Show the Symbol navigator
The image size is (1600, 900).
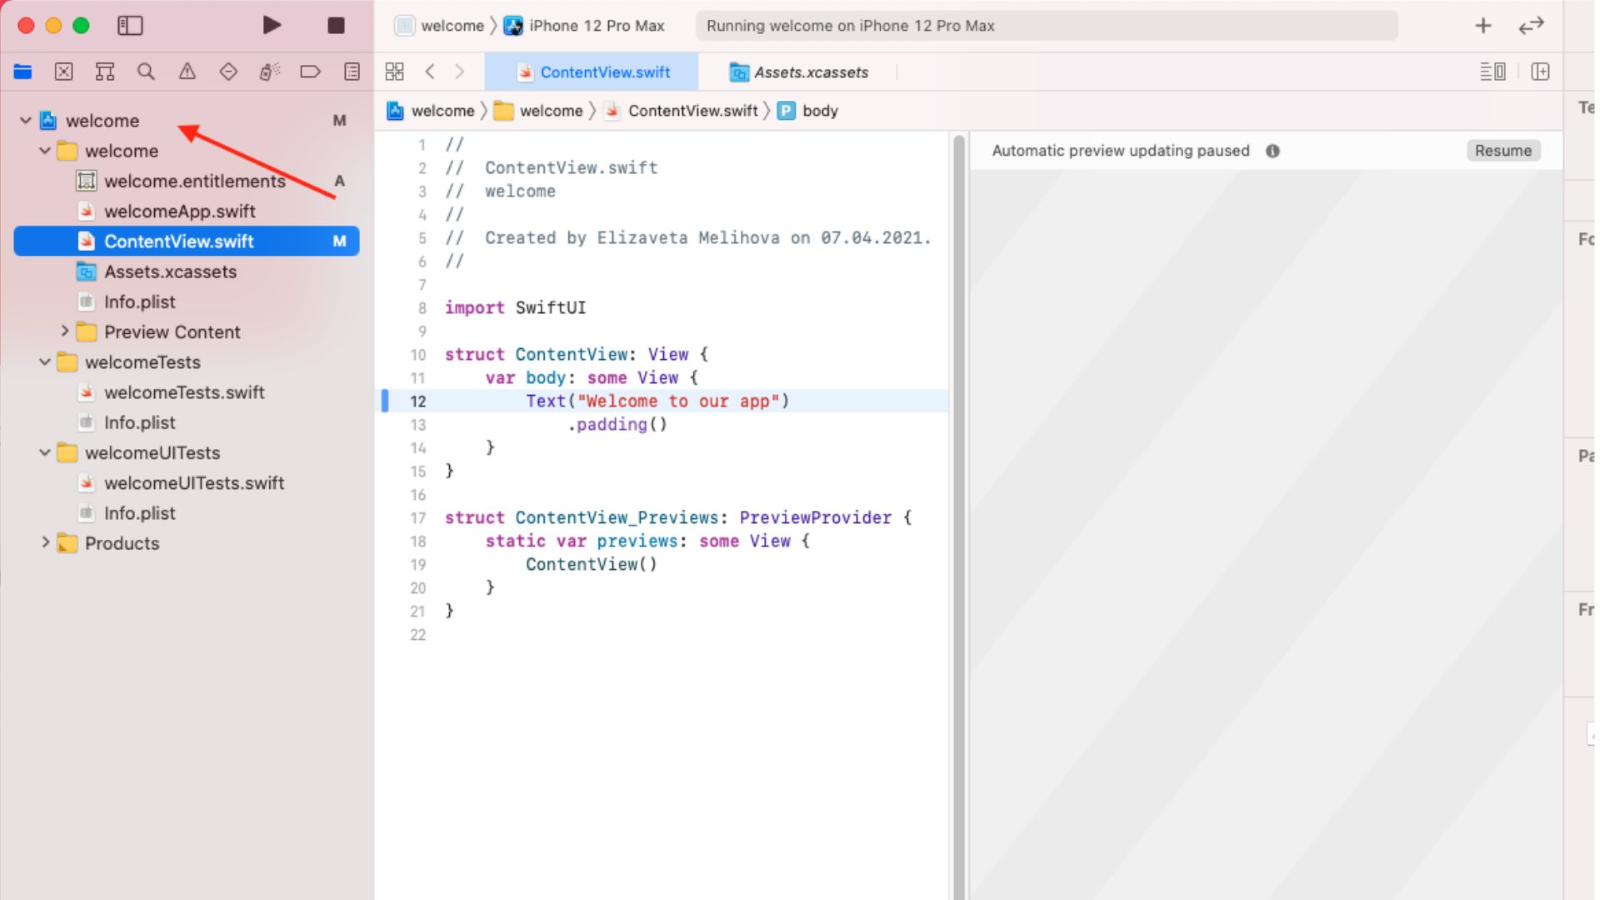105,71
